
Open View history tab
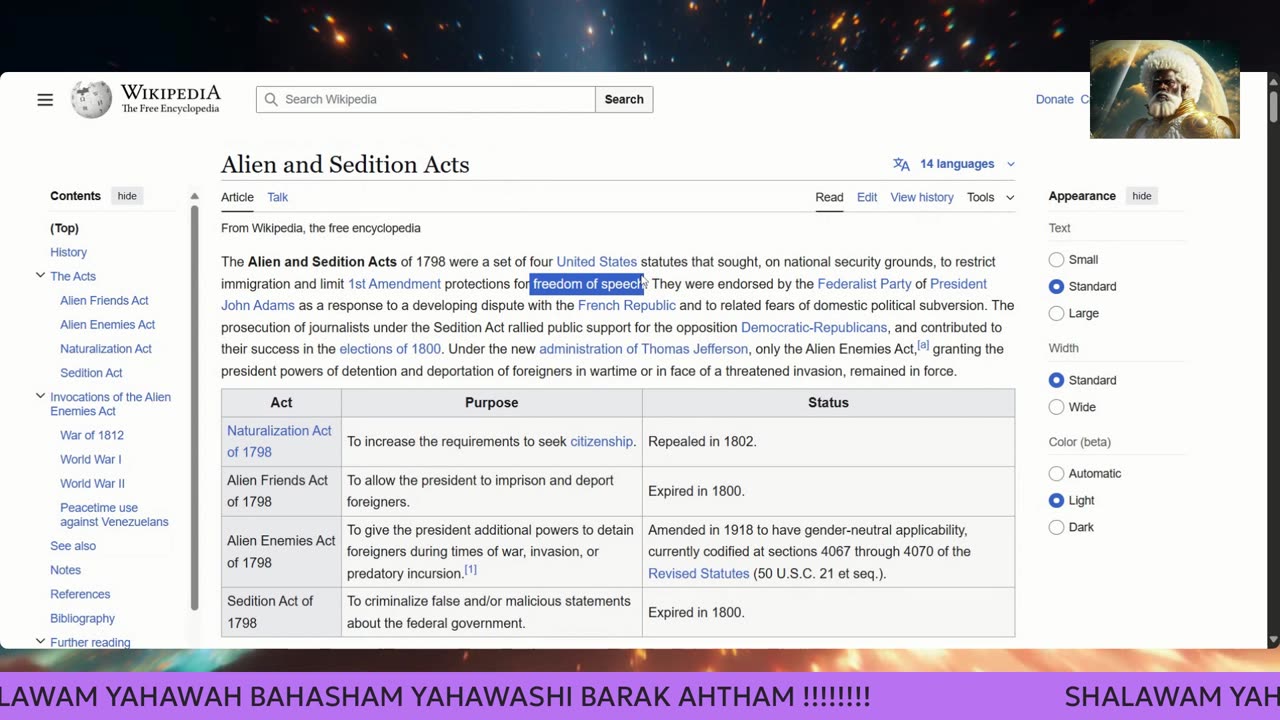coord(922,197)
